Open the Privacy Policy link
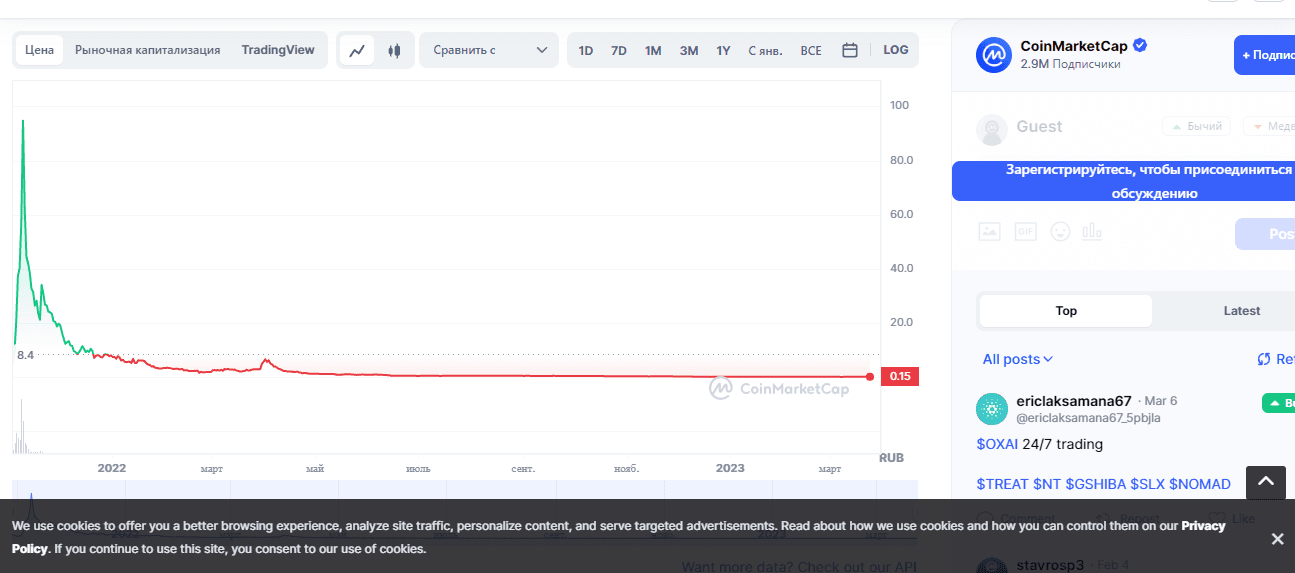Image resolution: width=1295 pixels, height=573 pixels. pyautogui.click(x=1203, y=526)
